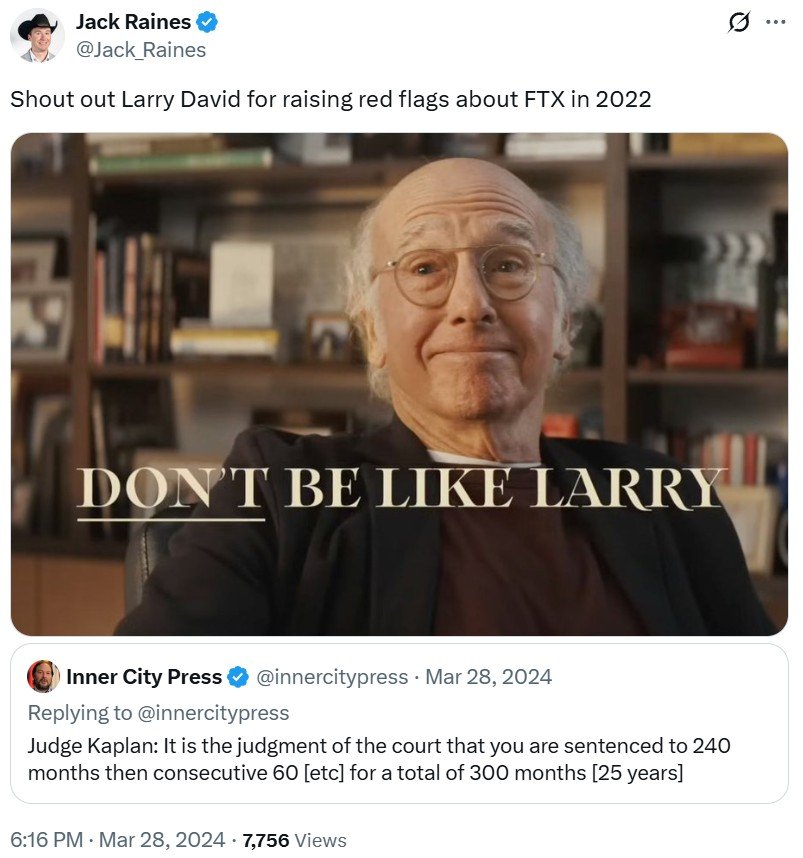Click Mar 28, 2024 post date
The image size is (803, 858).
(x=161, y=839)
